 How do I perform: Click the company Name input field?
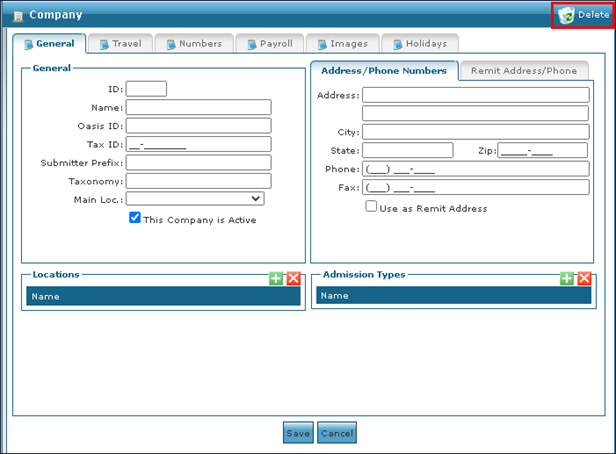point(198,107)
